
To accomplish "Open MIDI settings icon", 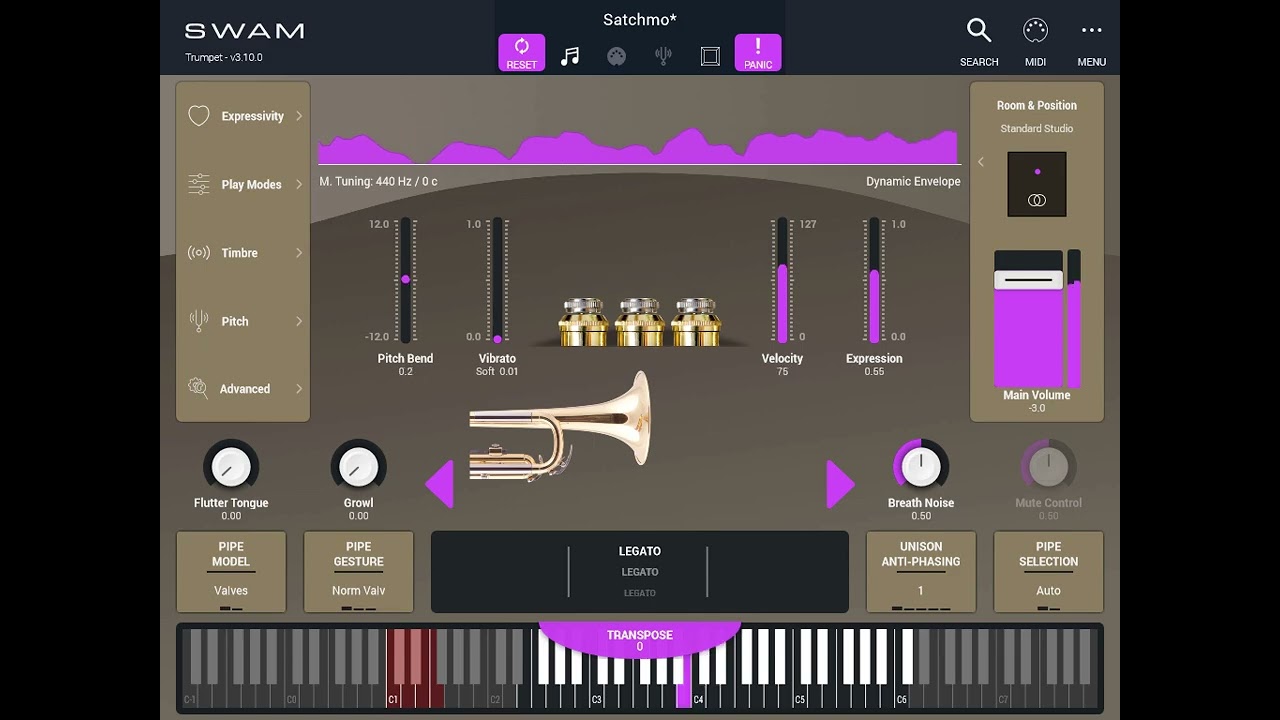I will 1035,31.
